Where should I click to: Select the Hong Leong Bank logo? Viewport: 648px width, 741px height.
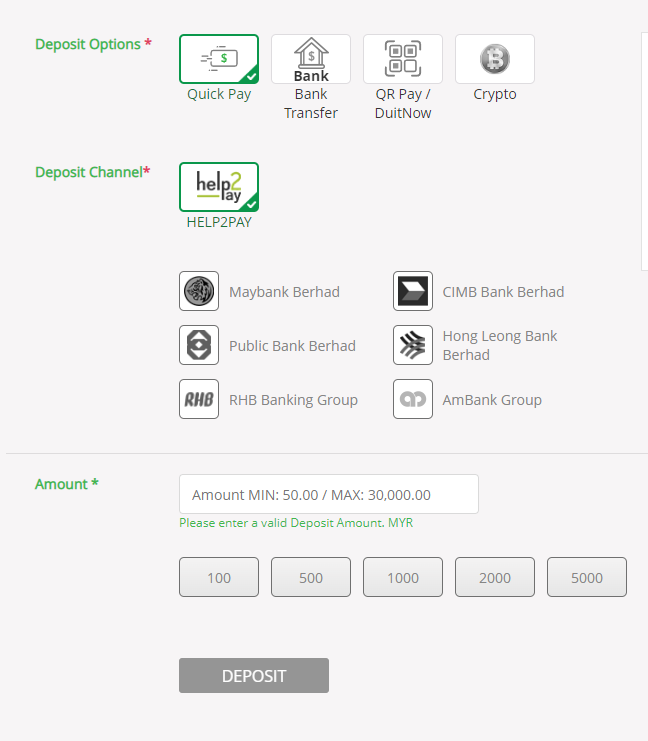click(x=413, y=345)
